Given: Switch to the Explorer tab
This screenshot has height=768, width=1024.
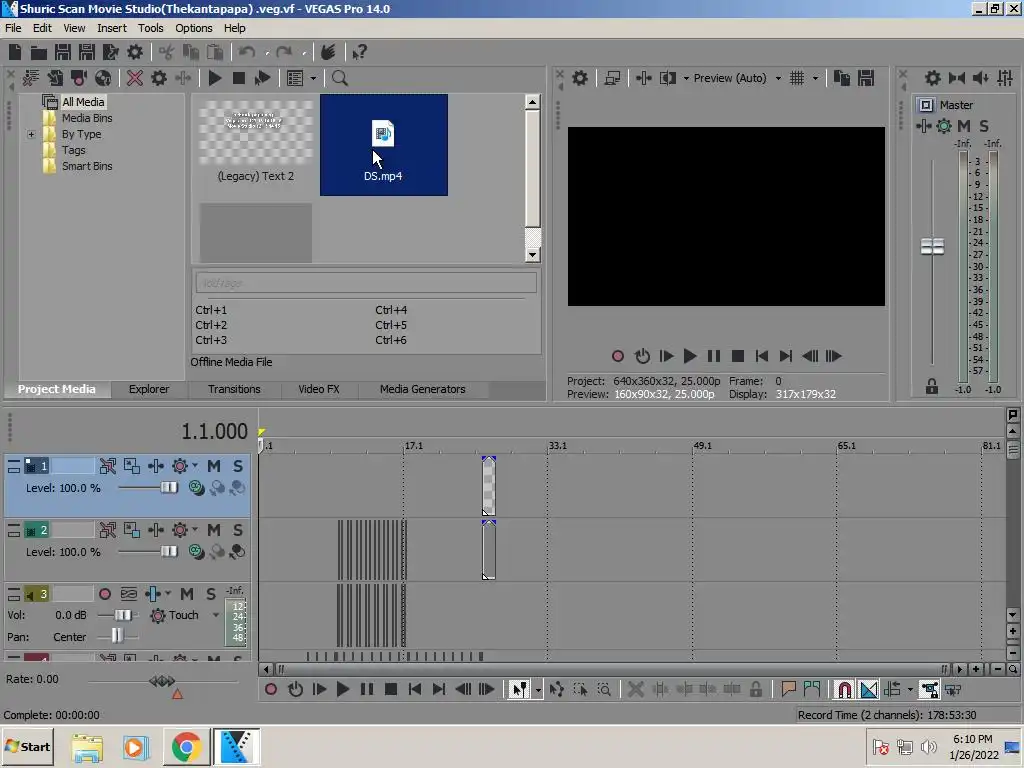Looking at the screenshot, I should click(x=149, y=389).
